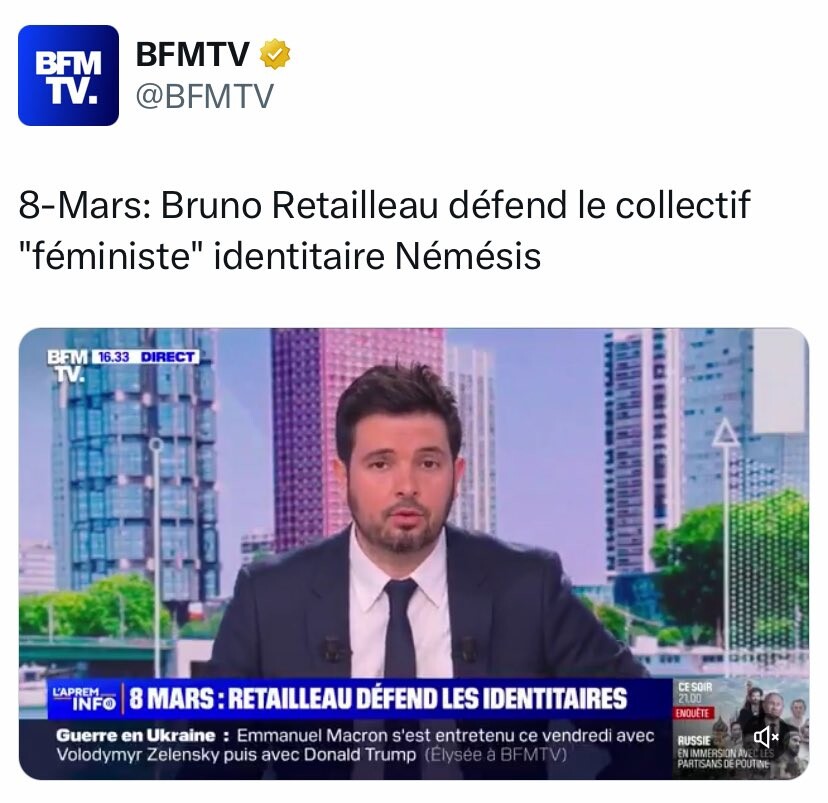828x803 pixels.
Task: Click the BFM TV watermark logo in the video
Action: [68, 365]
